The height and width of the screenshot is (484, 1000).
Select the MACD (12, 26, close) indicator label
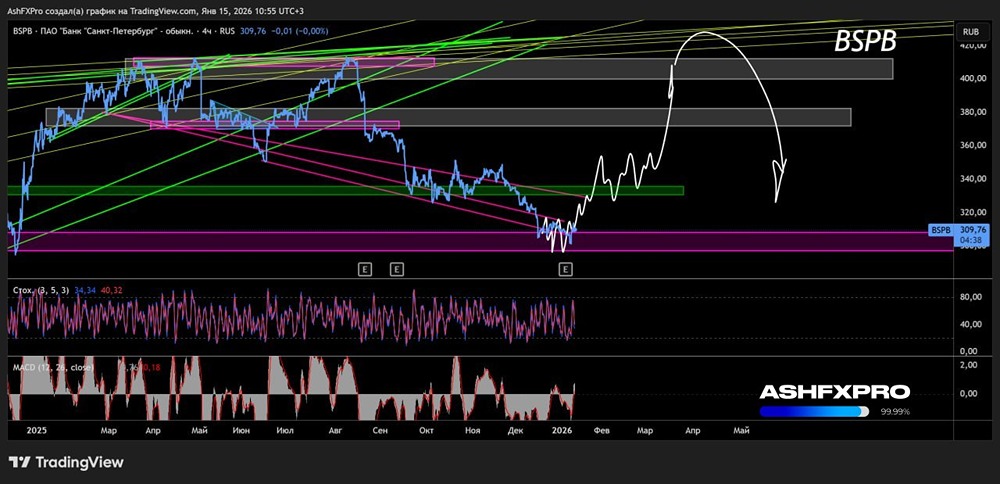pyautogui.click(x=53, y=367)
